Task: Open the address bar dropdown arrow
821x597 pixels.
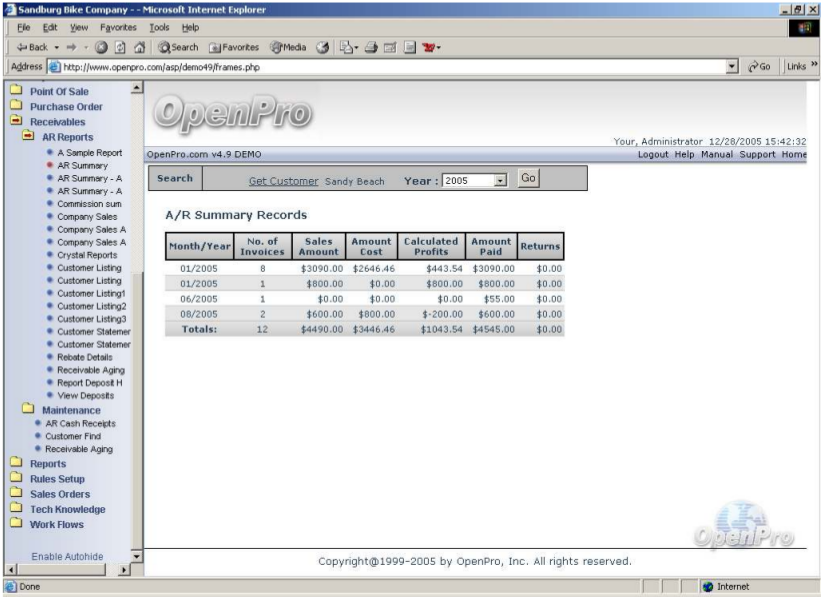Action: [x=732, y=66]
